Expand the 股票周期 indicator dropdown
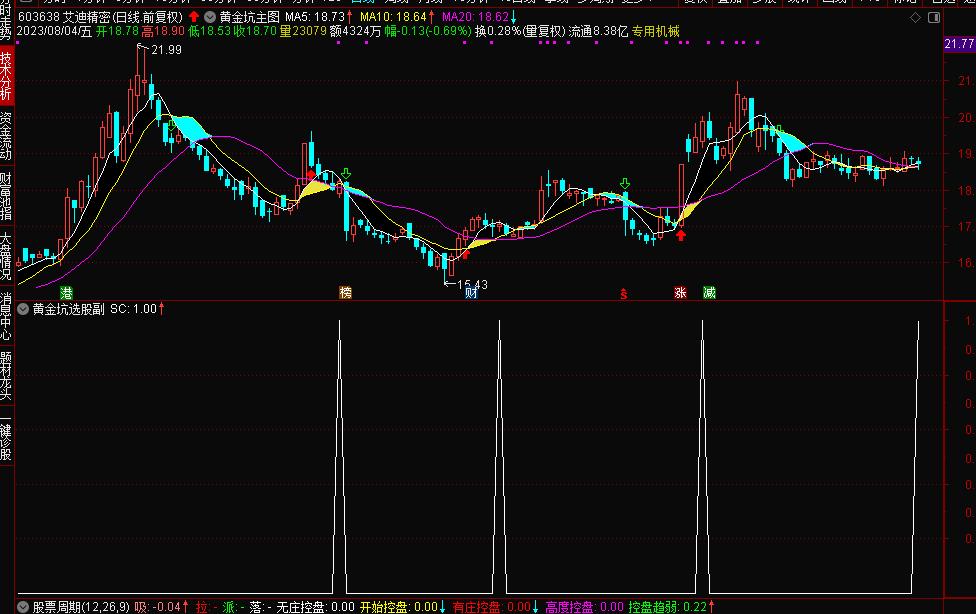Viewport: 976px width, 614px height. 23,607
